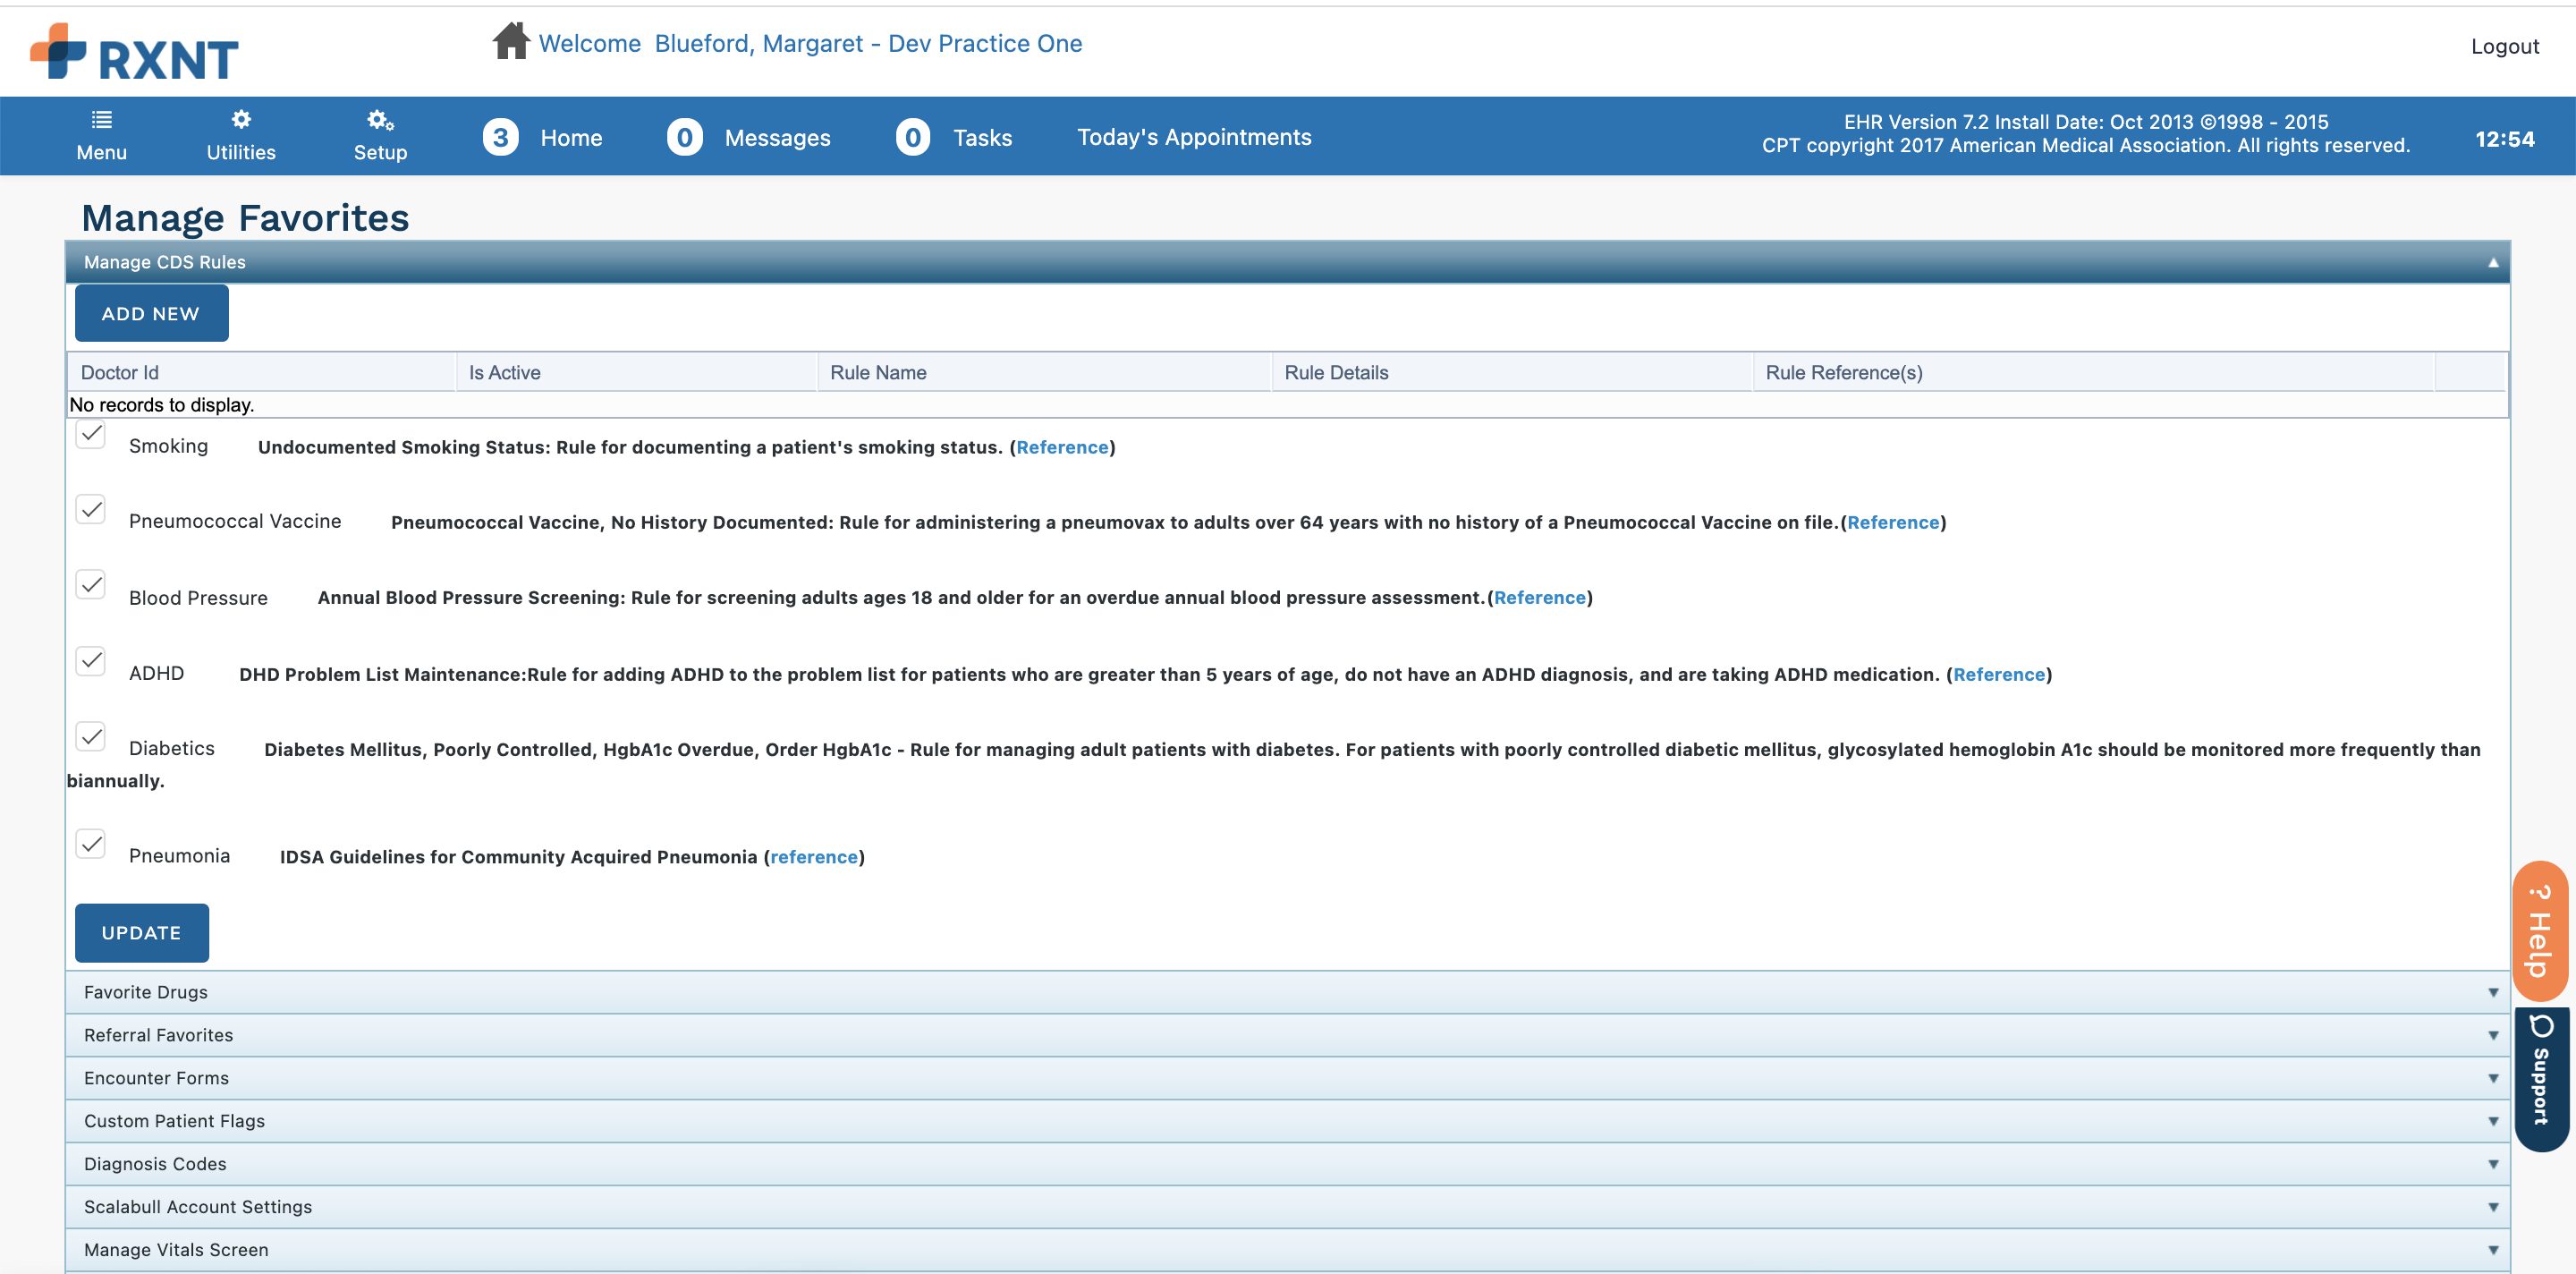Expand the Scalabull Account Settings section
The image size is (2576, 1274).
pyautogui.click(x=1288, y=1207)
